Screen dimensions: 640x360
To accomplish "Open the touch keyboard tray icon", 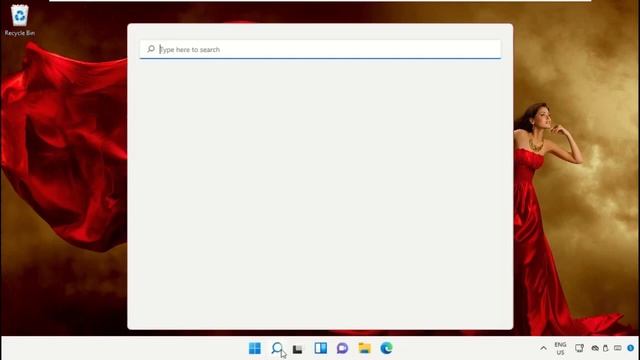I will (x=618, y=348).
